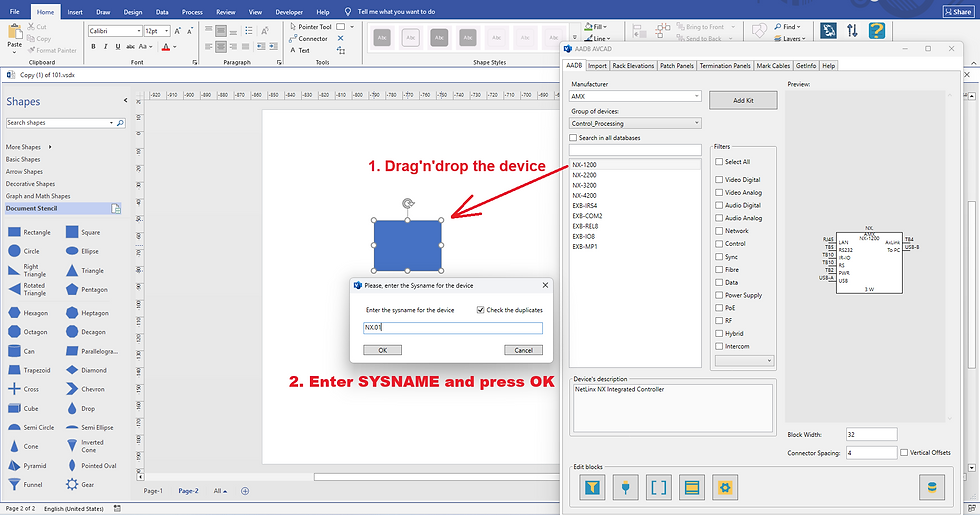This screenshot has width=980, height=515.
Task: Click Cancel in the Sysname dialog
Action: [x=523, y=350]
